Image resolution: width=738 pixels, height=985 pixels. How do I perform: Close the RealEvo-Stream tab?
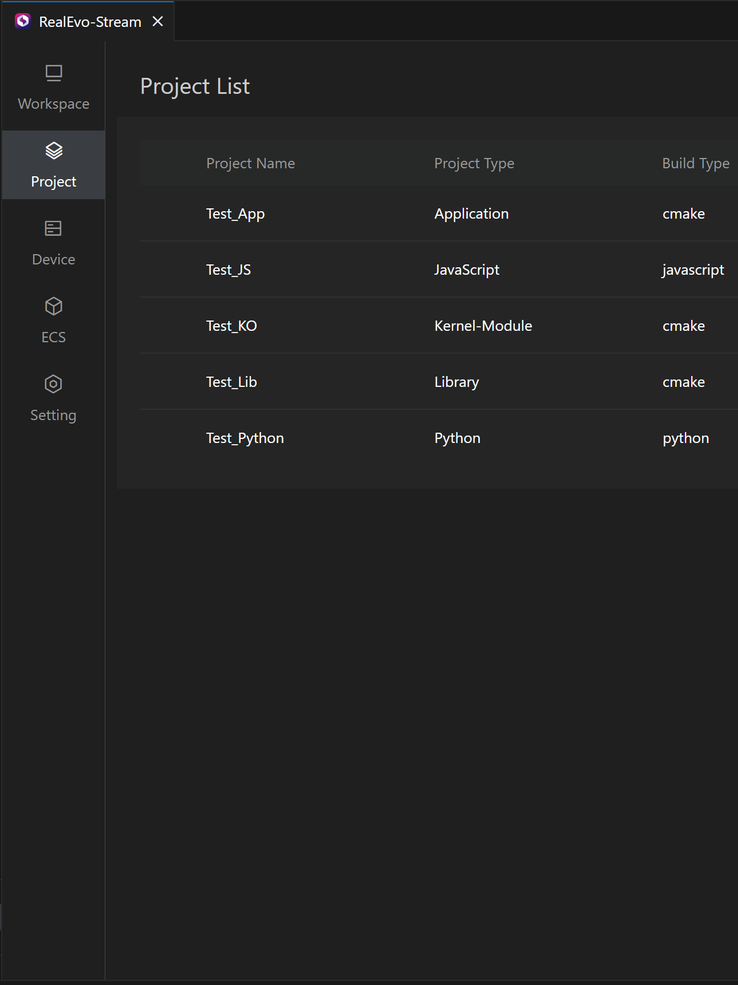tap(158, 21)
